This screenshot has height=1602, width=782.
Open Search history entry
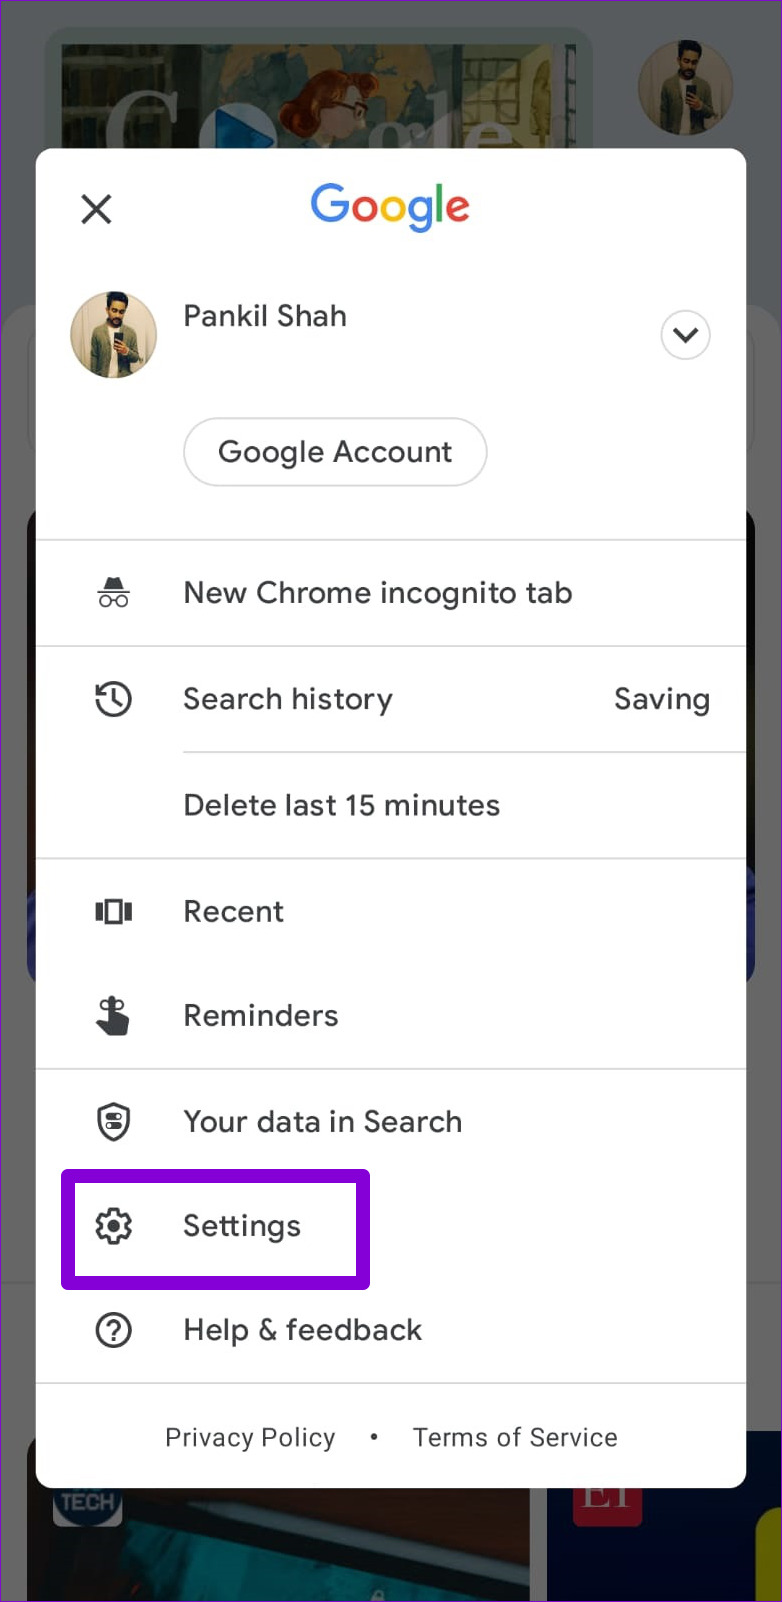[288, 699]
